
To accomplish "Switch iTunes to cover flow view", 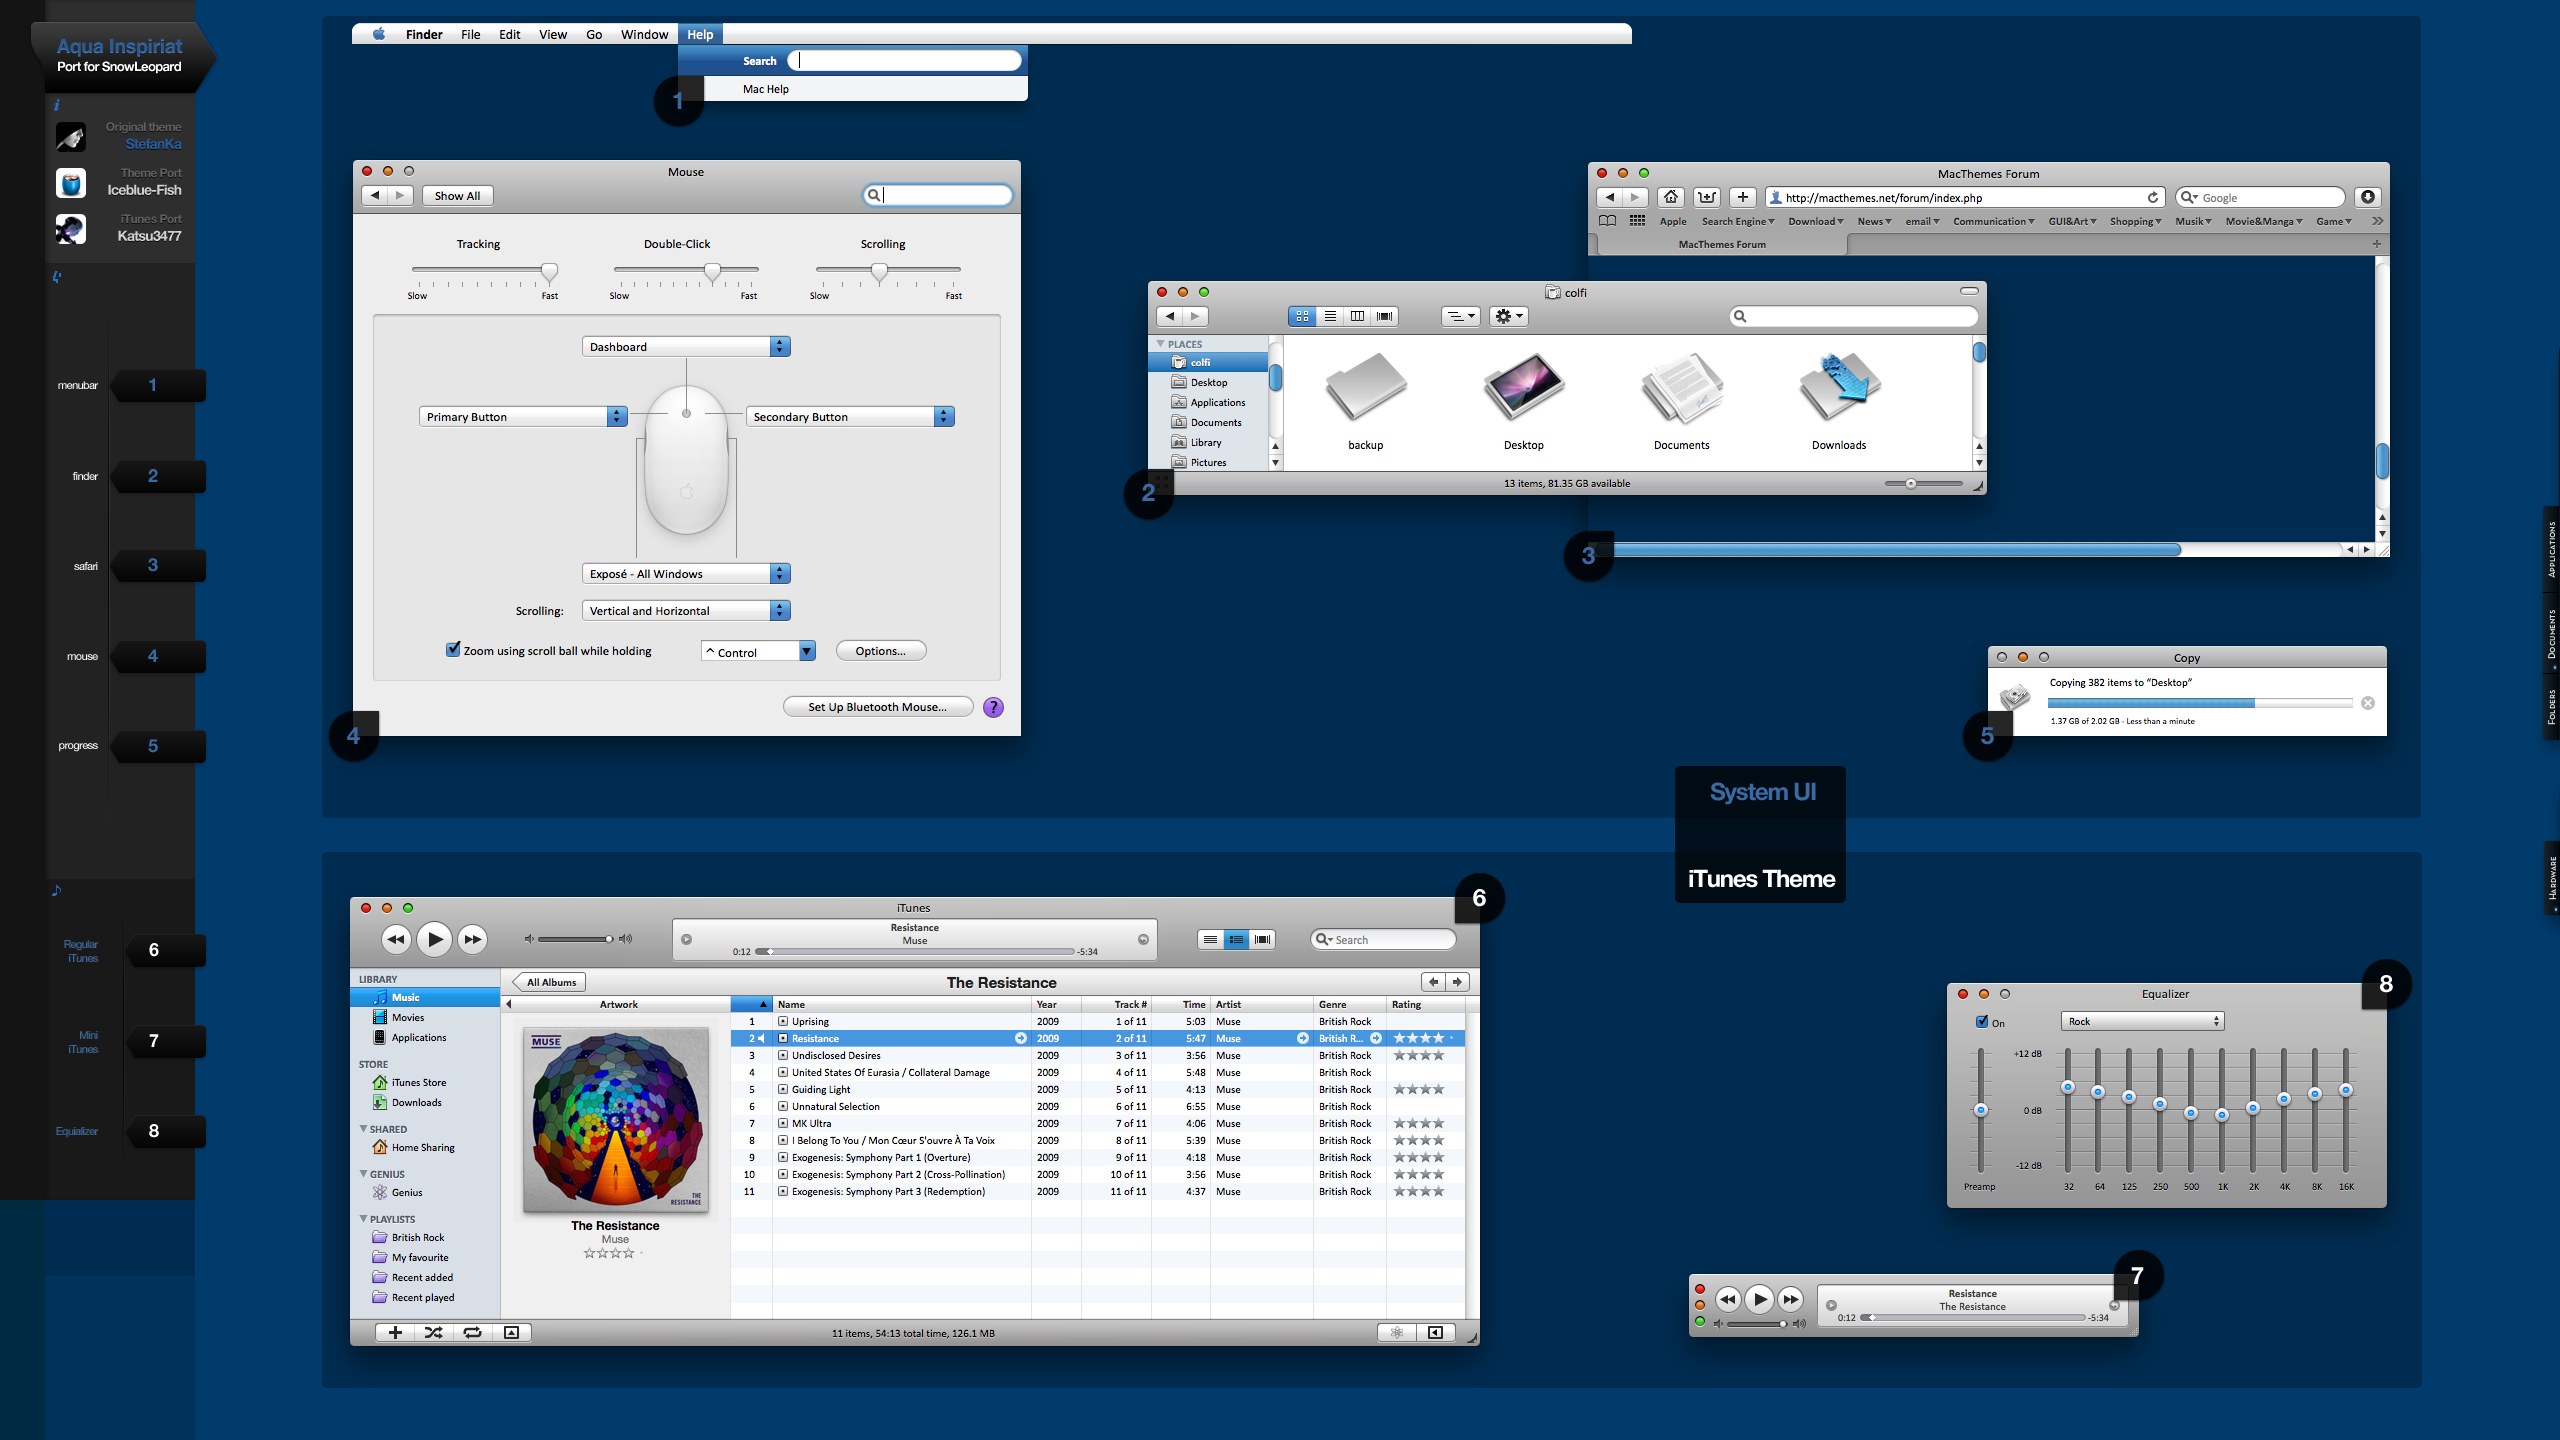I will tap(1263, 939).
